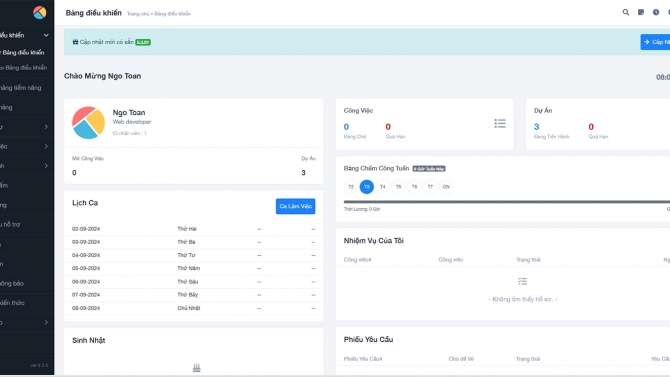
Task: Click the blue Ca Làm Việc button
Action: pyautogui.click(x=295, y=206)
